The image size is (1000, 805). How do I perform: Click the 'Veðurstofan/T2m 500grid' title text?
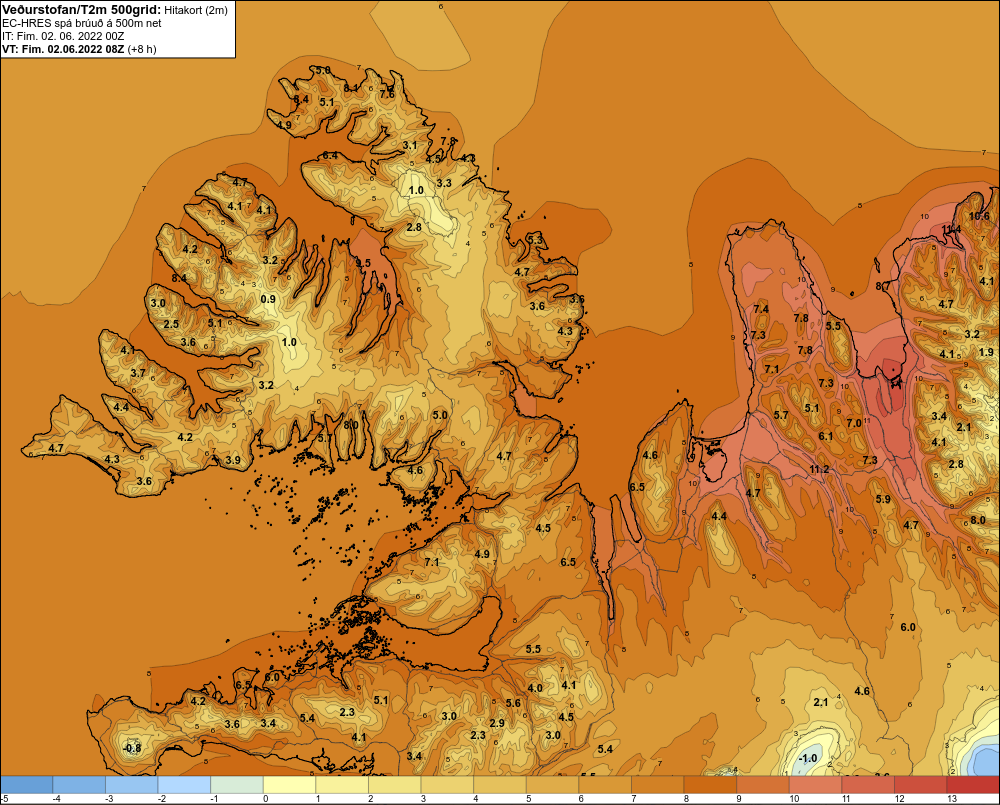coord(81,10)
